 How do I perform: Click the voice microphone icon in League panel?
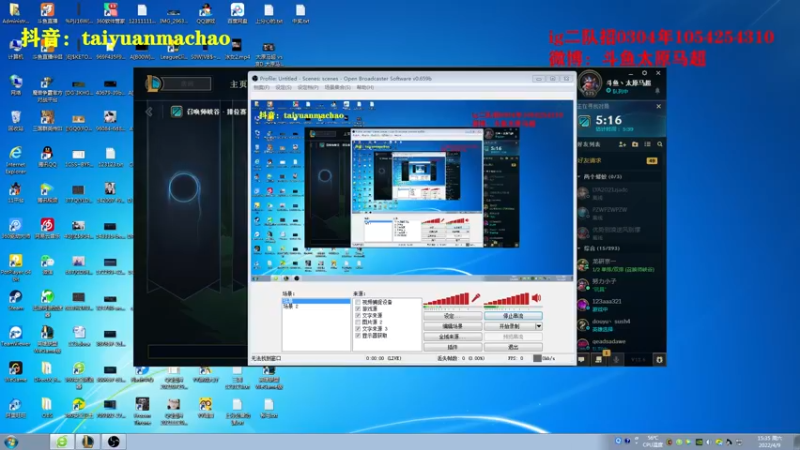(616, 360)
